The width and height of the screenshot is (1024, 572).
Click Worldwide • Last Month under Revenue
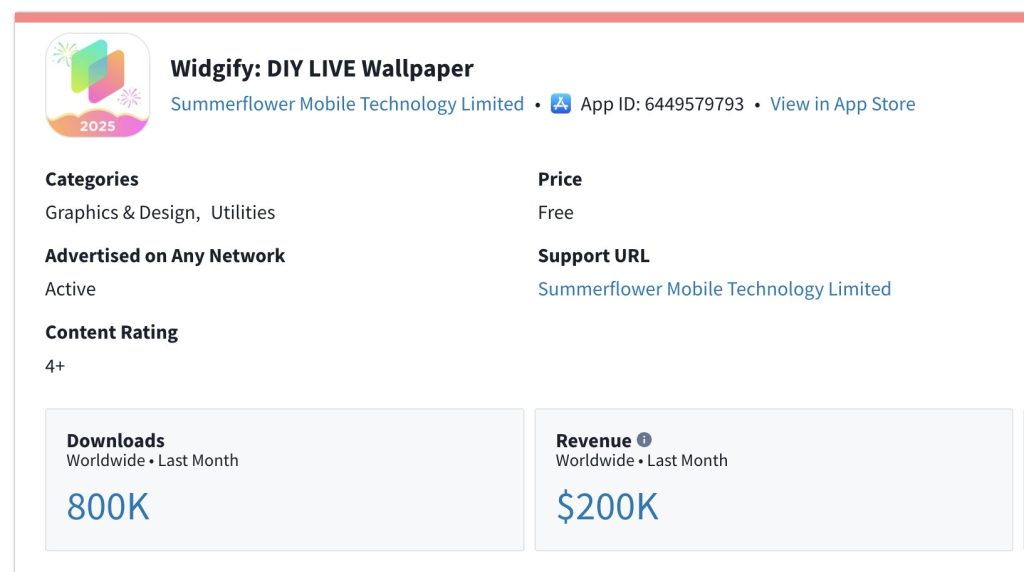641,461
